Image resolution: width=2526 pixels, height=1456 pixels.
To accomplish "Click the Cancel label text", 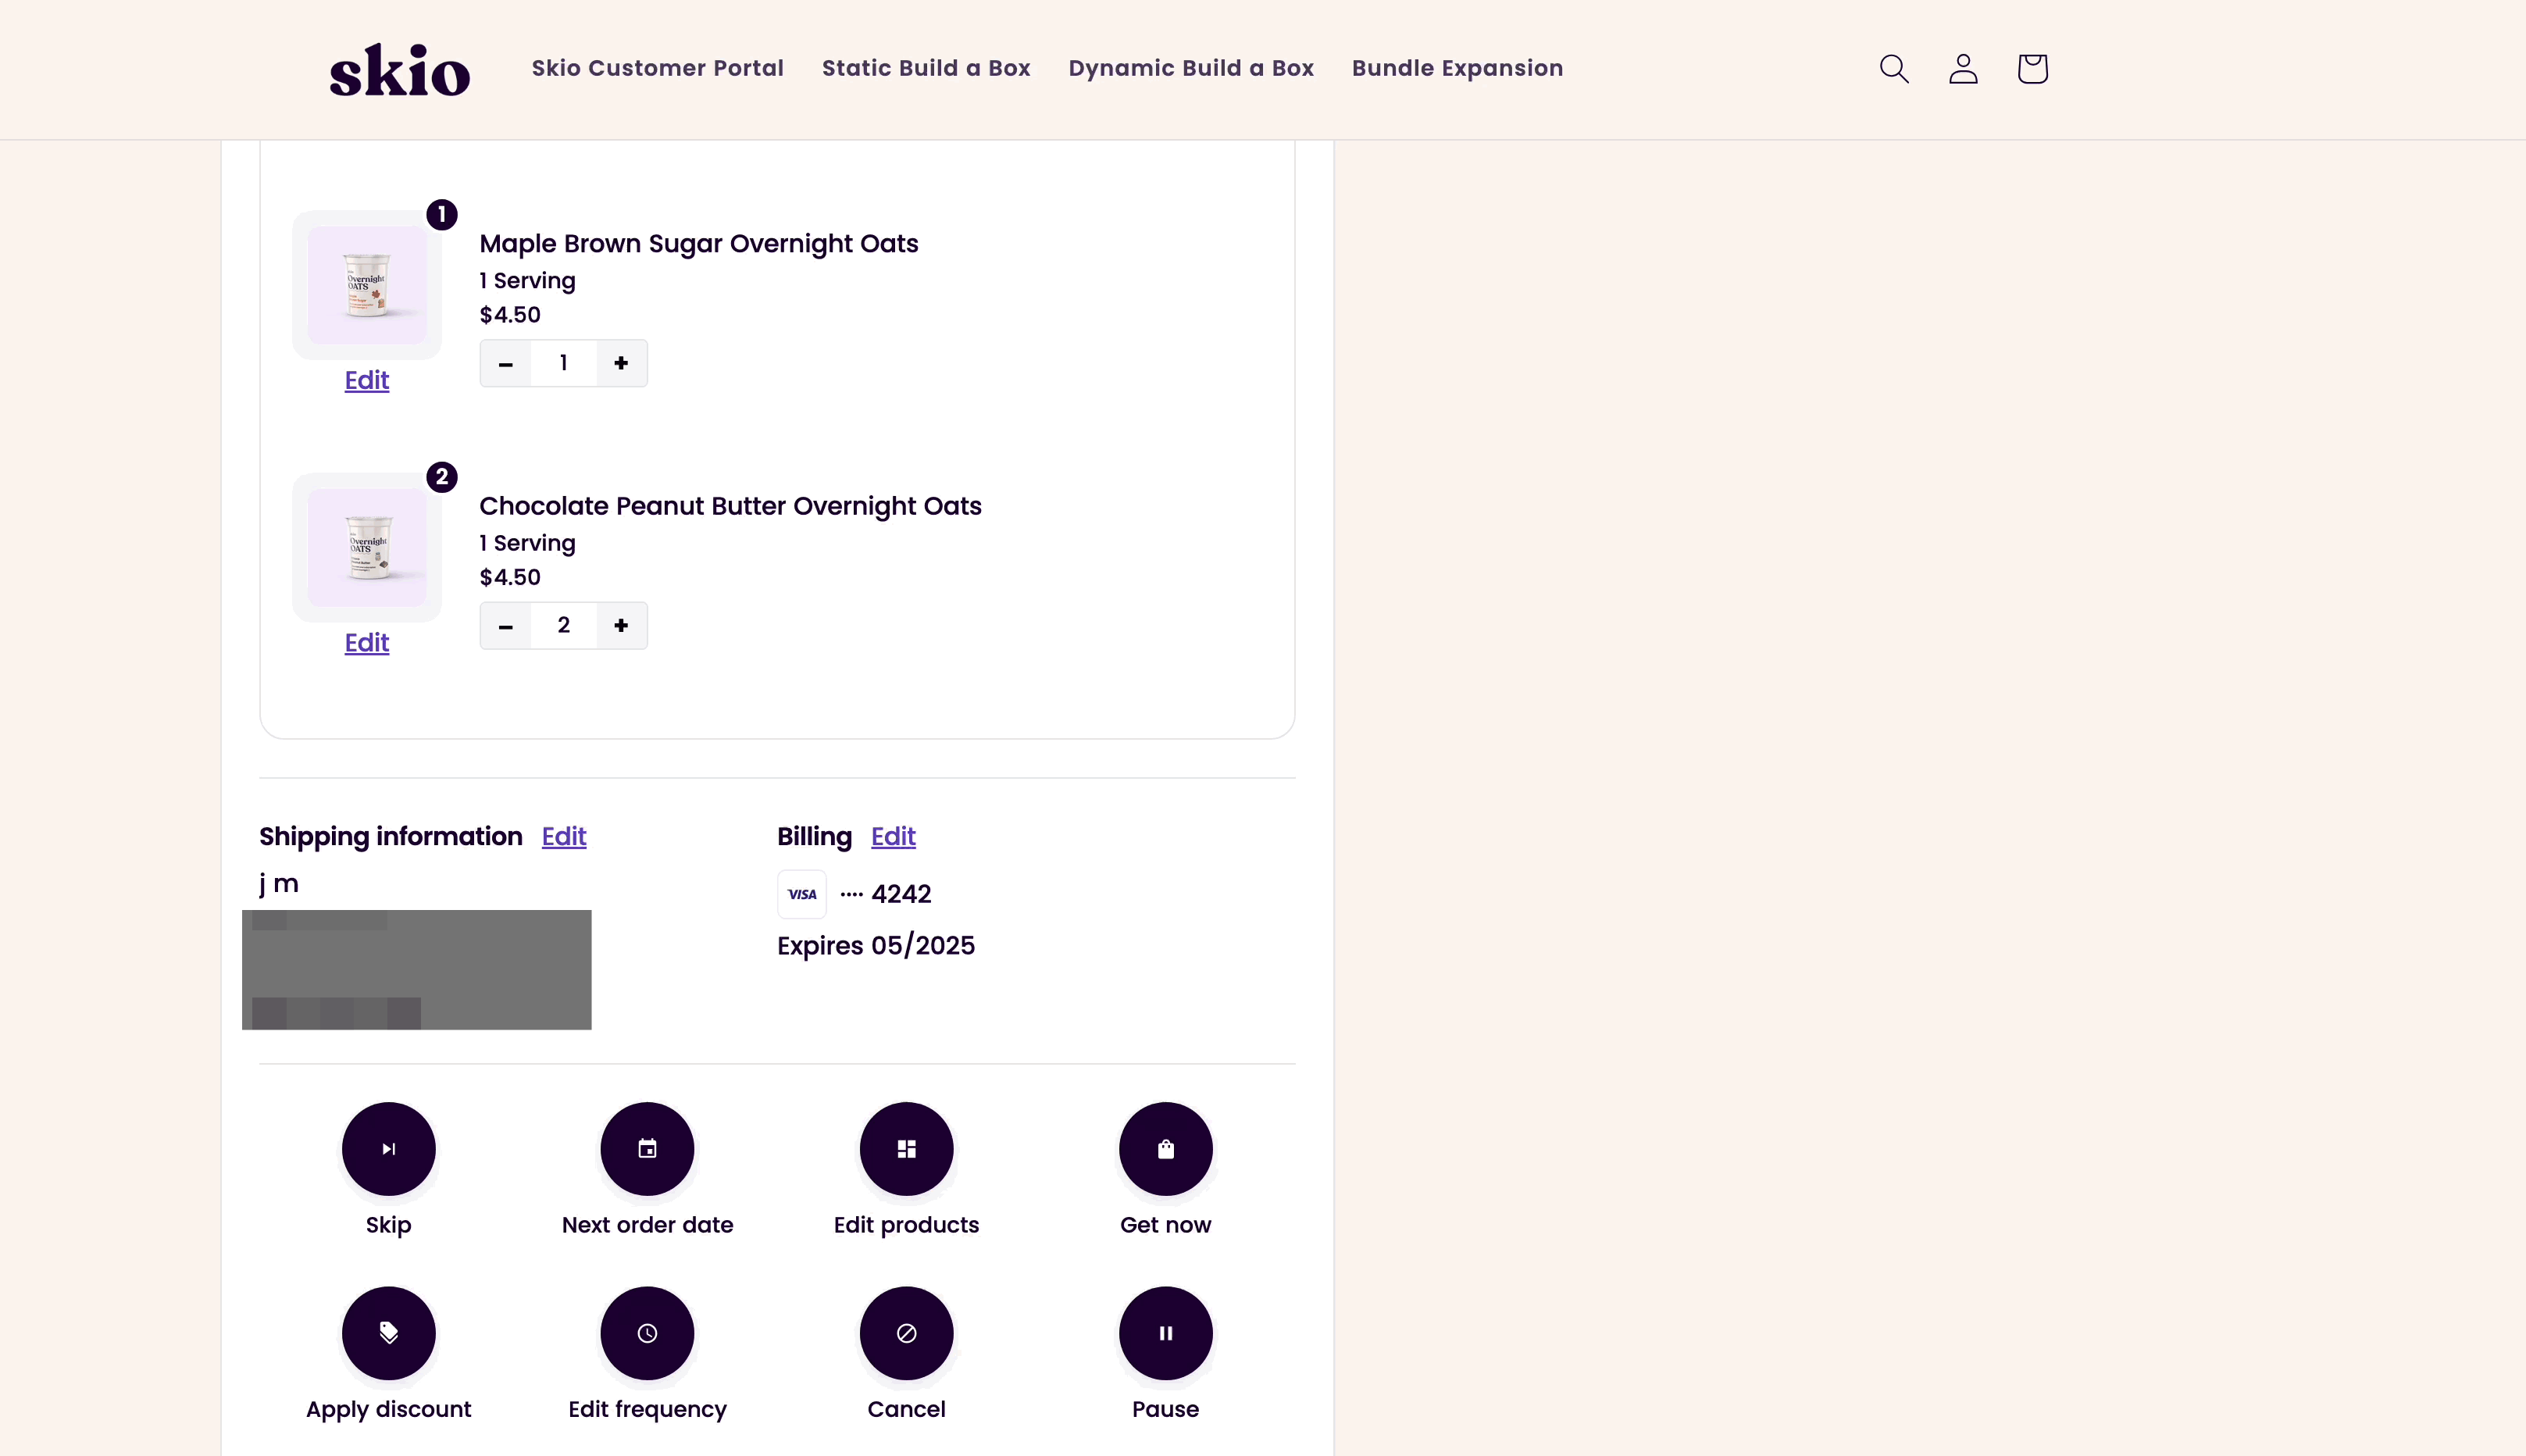I will (x=906, y=1410).
